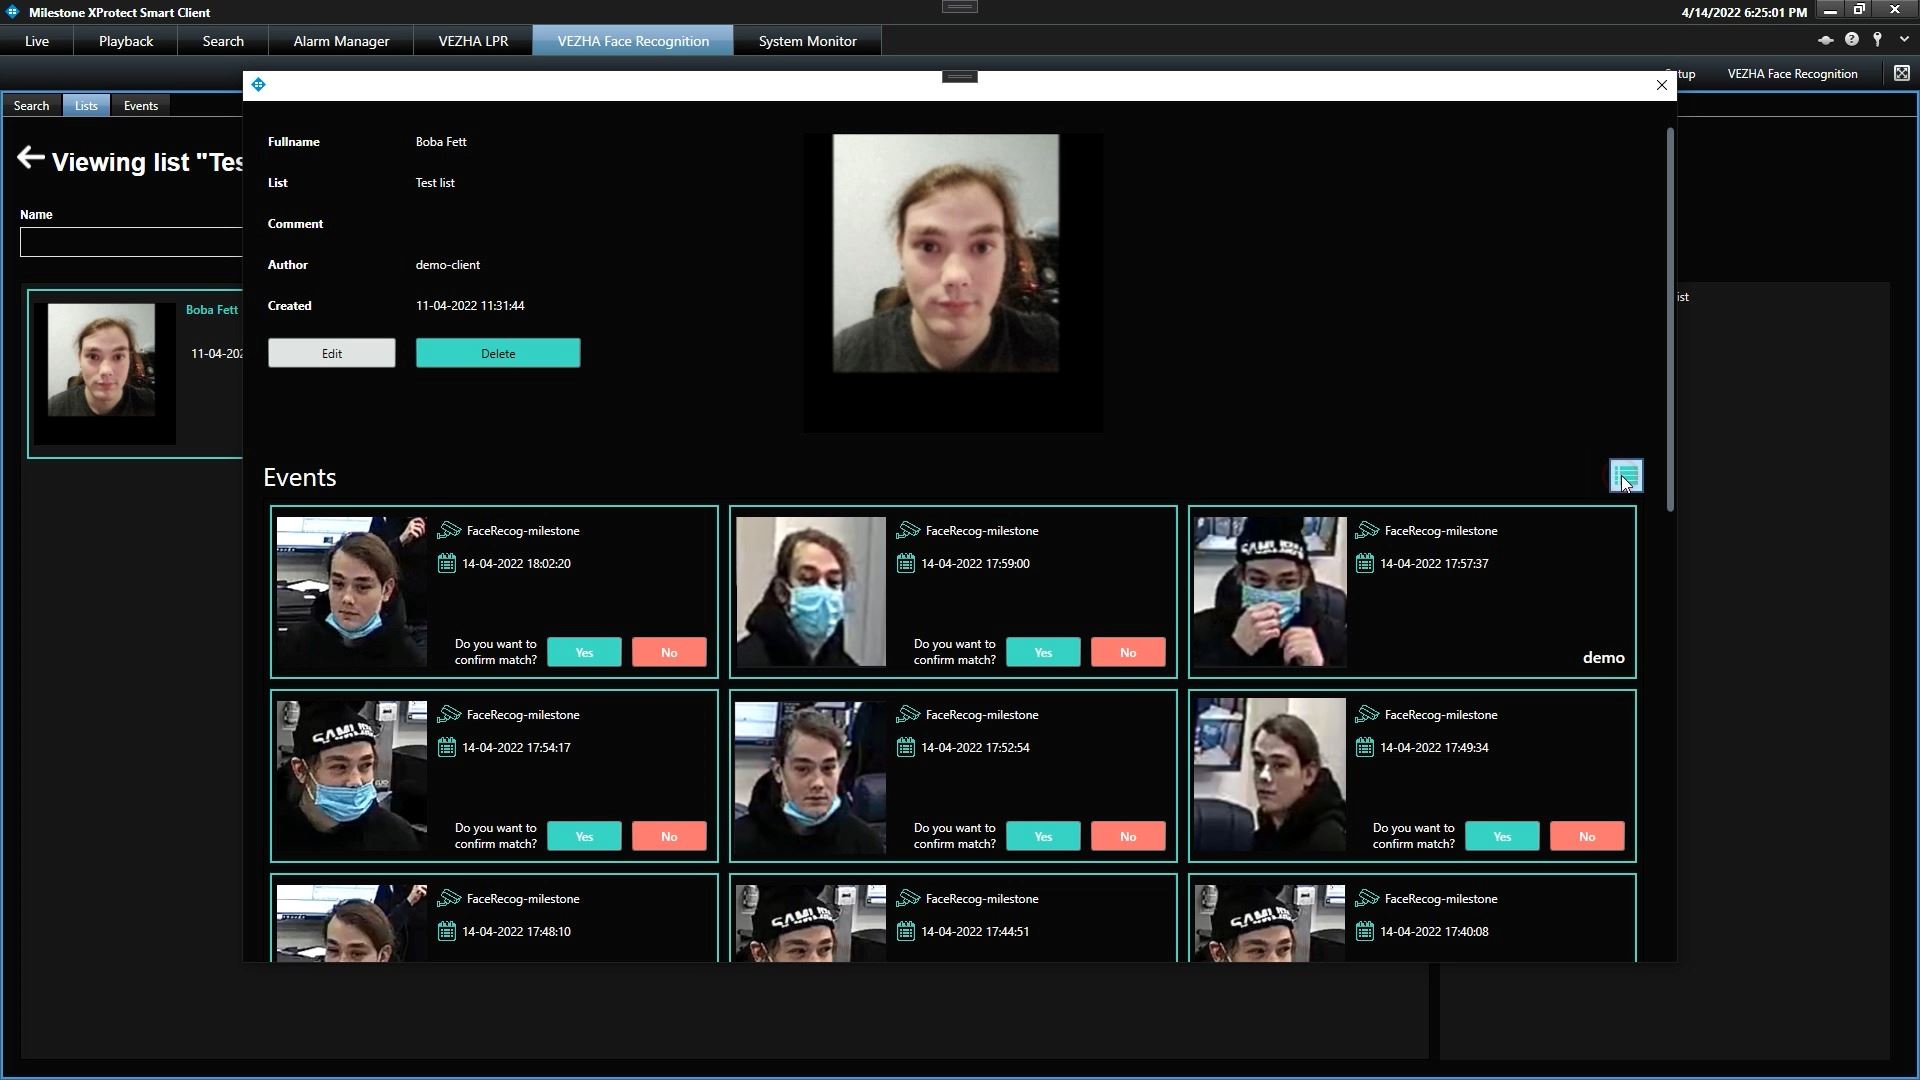Click calendar icon next to 14-04-2022 17:52:54
This screenshot has height=1080, width=1920.
[x=906, y=747]
